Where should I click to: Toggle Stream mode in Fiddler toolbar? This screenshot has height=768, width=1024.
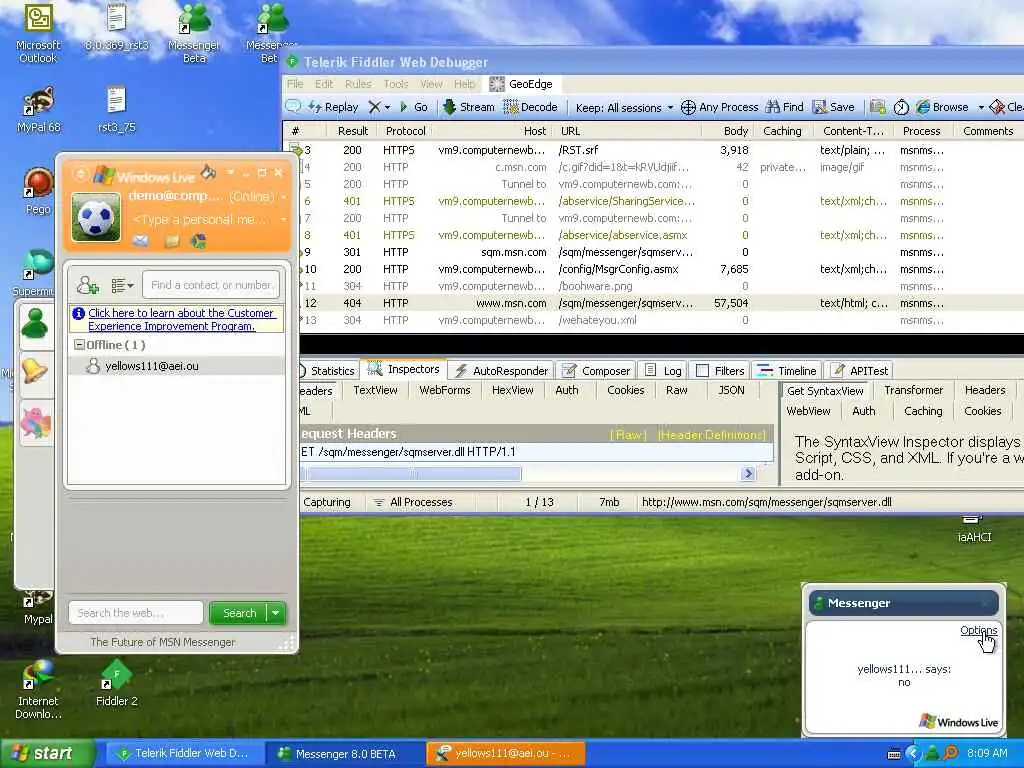[468, 107]
